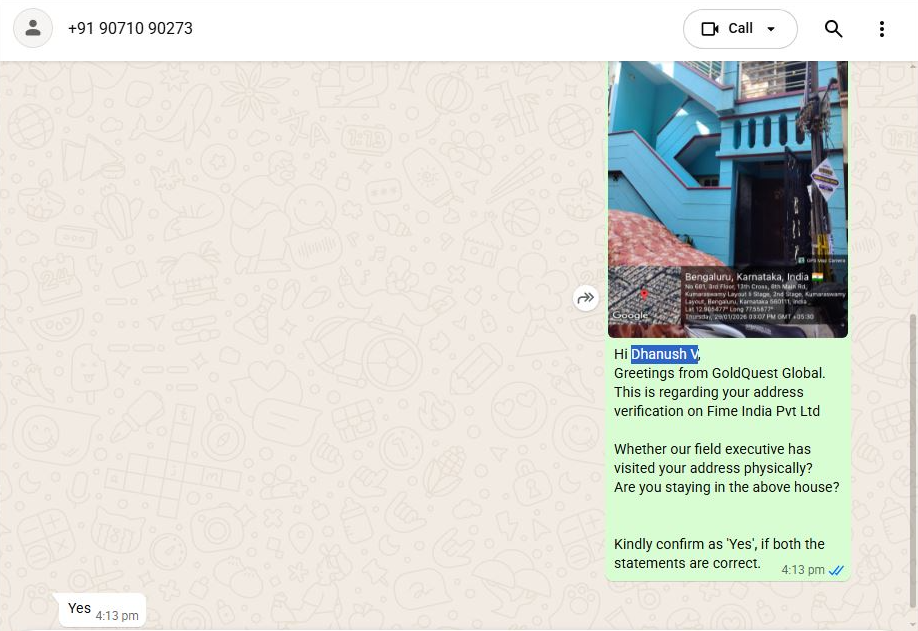Click the Bengaluru, Karnataka, India caption

pyautogui.click(x=746, y=276)
